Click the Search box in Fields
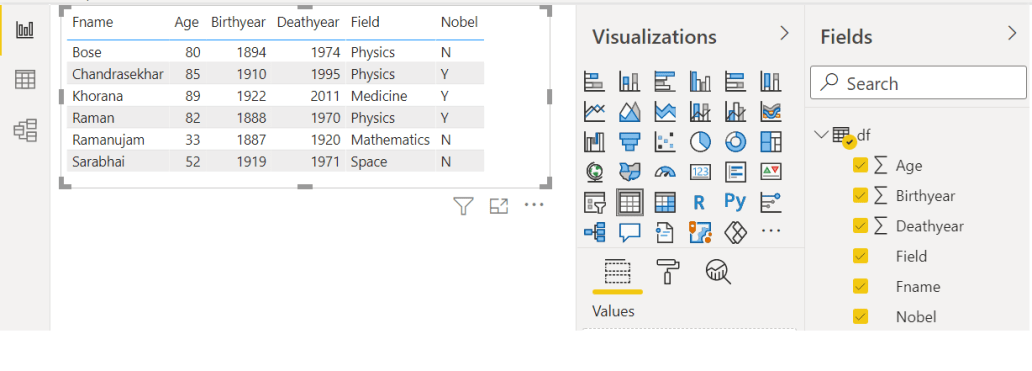This screenshot has width=1032, height=371. (x=918, y=83)
